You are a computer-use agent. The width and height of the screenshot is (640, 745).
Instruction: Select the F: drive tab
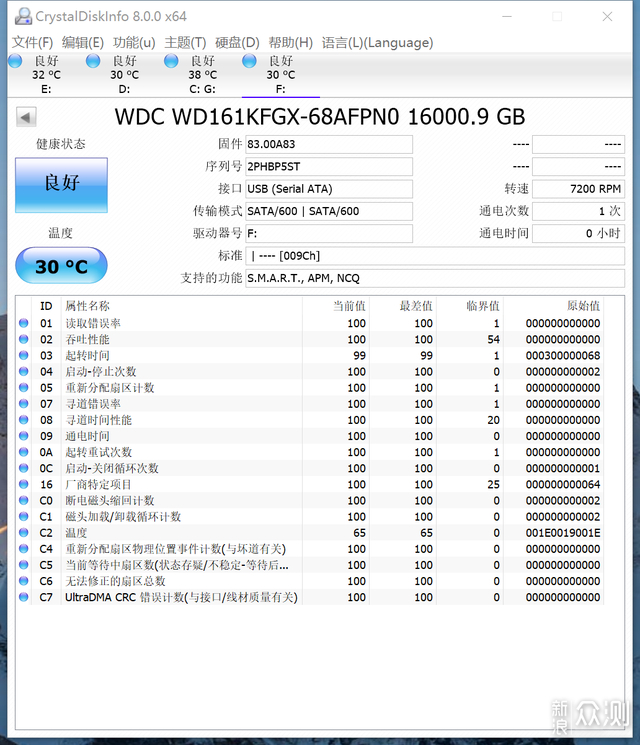(x=280, y=75)
